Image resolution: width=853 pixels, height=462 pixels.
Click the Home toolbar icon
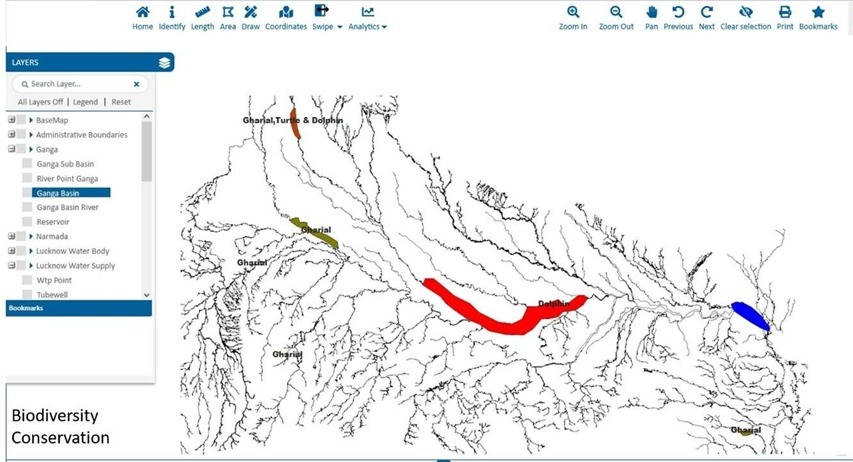[x=142, y=13]
